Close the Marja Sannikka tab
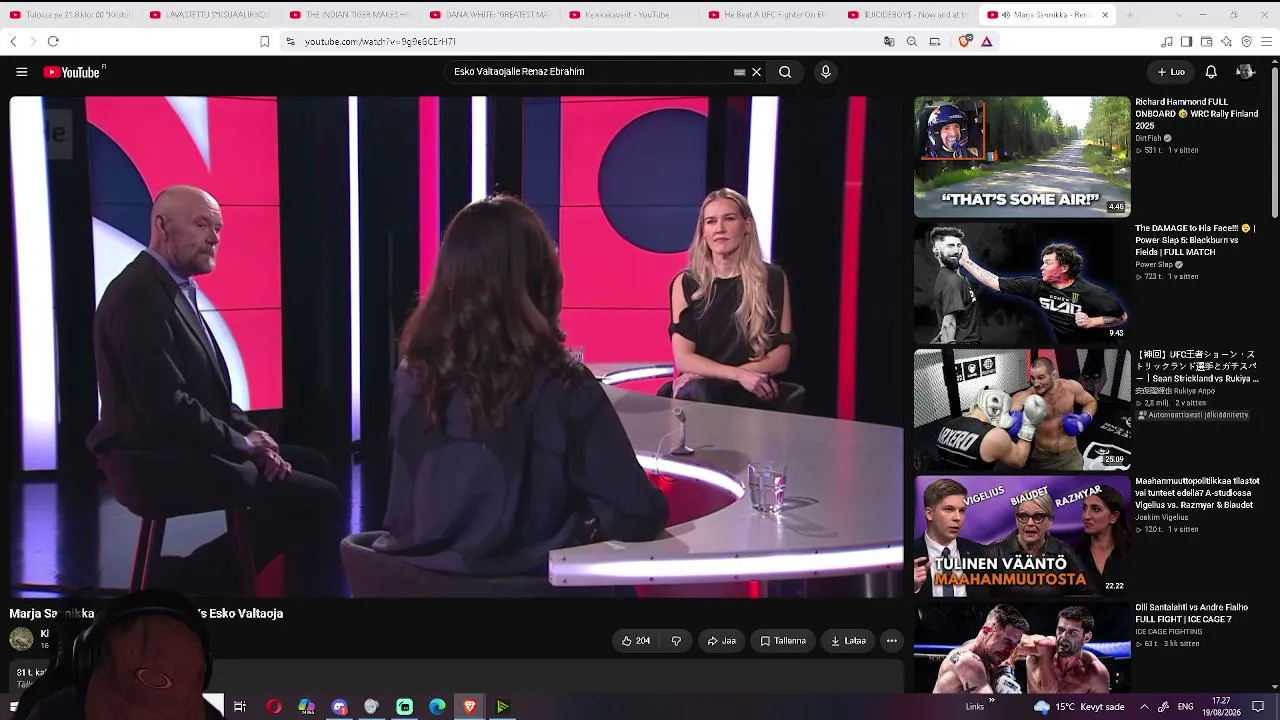The image size is (1280, 720). 1105,15
